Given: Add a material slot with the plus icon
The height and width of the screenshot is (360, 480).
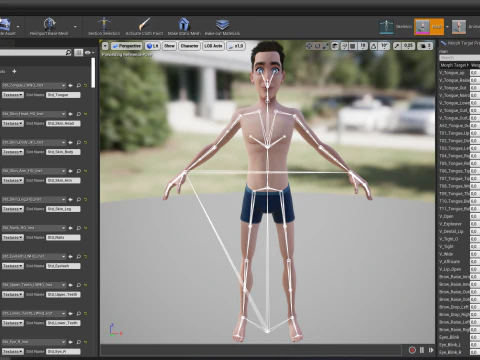Looking at the screenshot, I should coord(14,71).
